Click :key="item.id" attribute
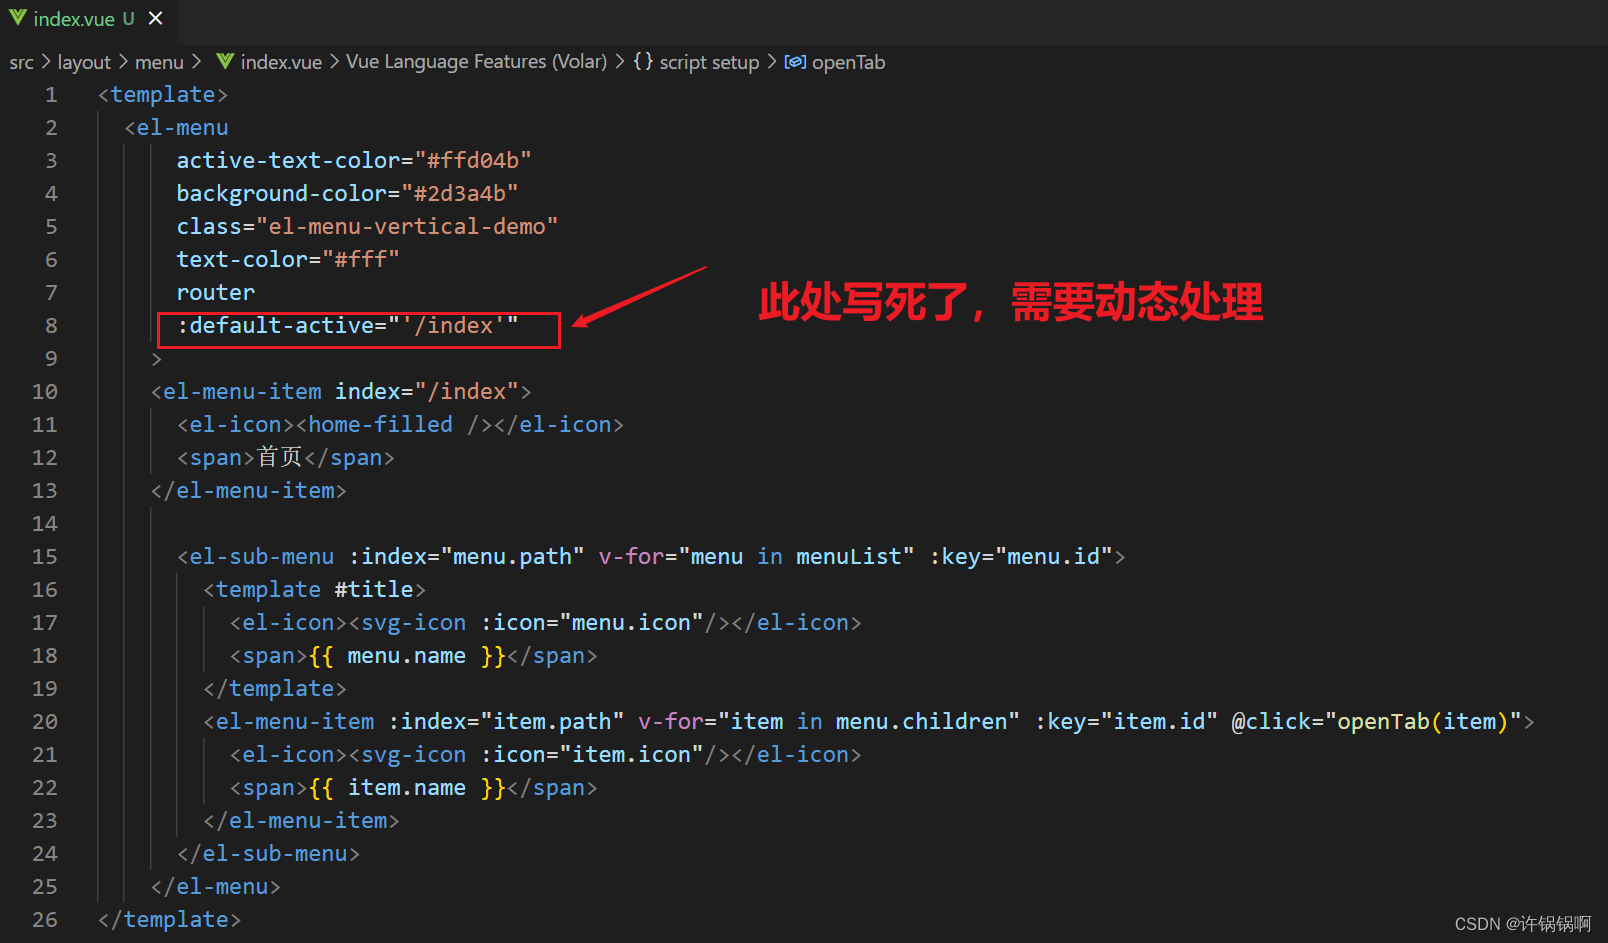Viewport: 1608px width, 943px height. [x=1126, y=722]
